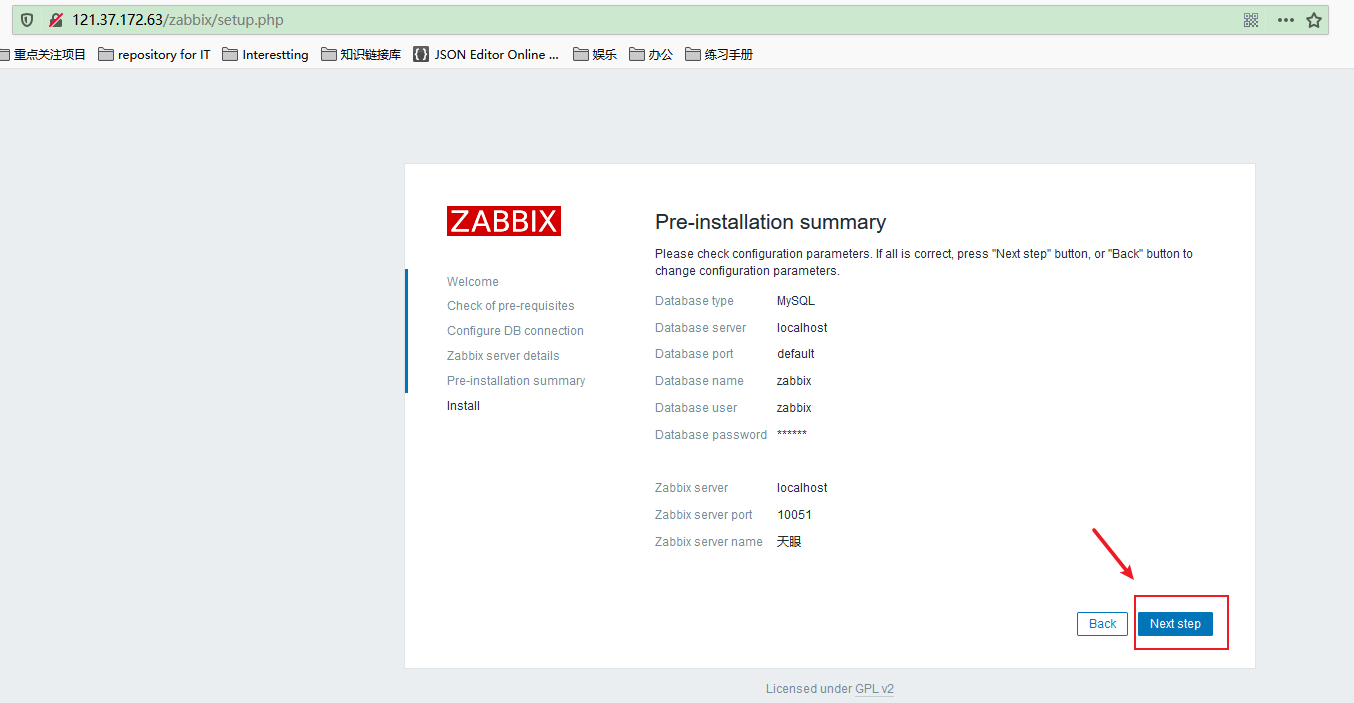Click the page actions ellipsis icon

1285,19
